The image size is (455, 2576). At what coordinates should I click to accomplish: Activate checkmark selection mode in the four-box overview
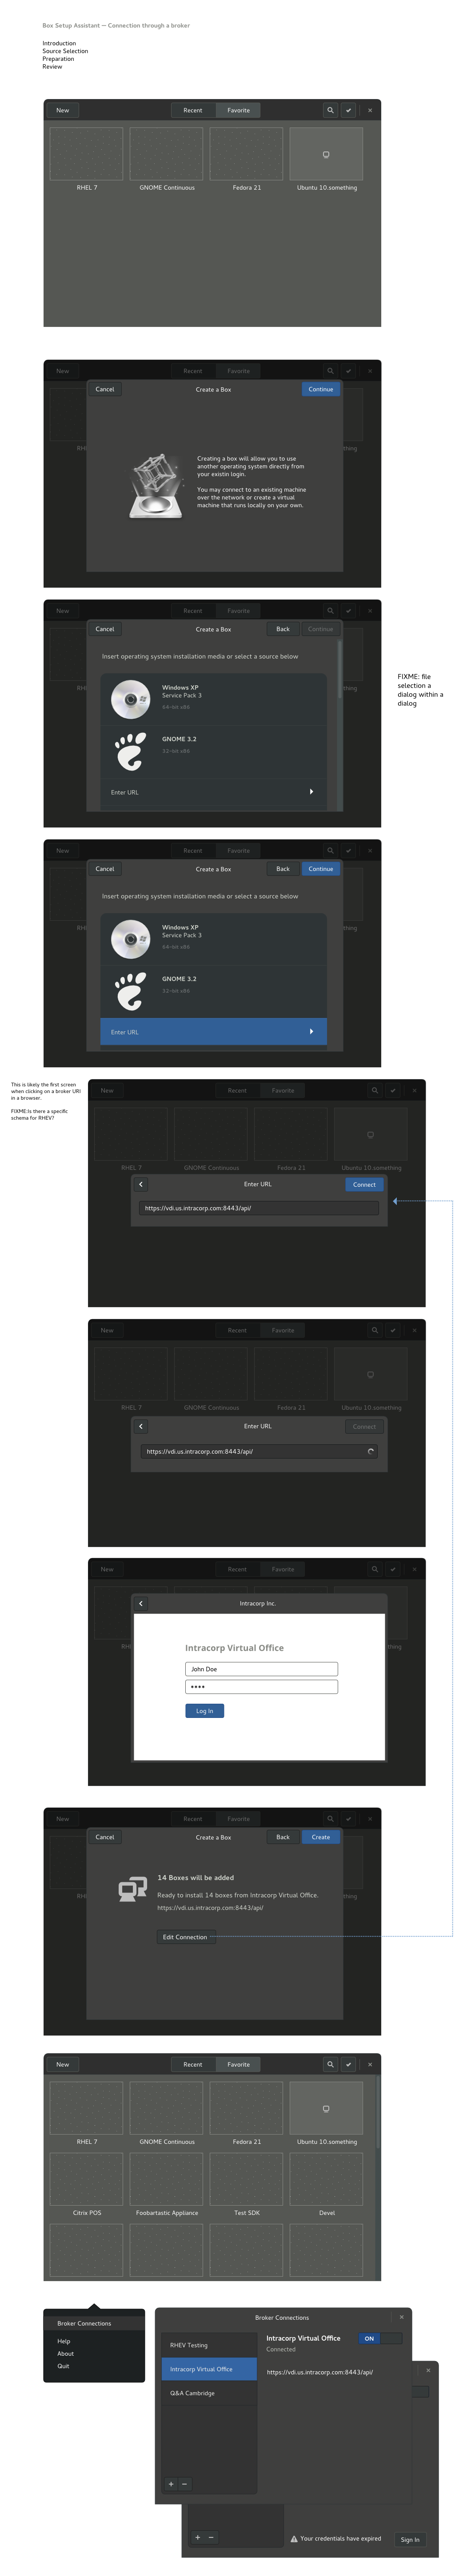point(348,110)
